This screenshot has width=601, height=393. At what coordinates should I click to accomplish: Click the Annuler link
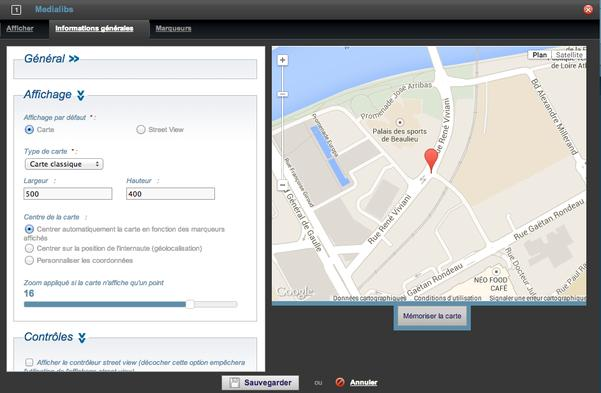tap(363, 382)
